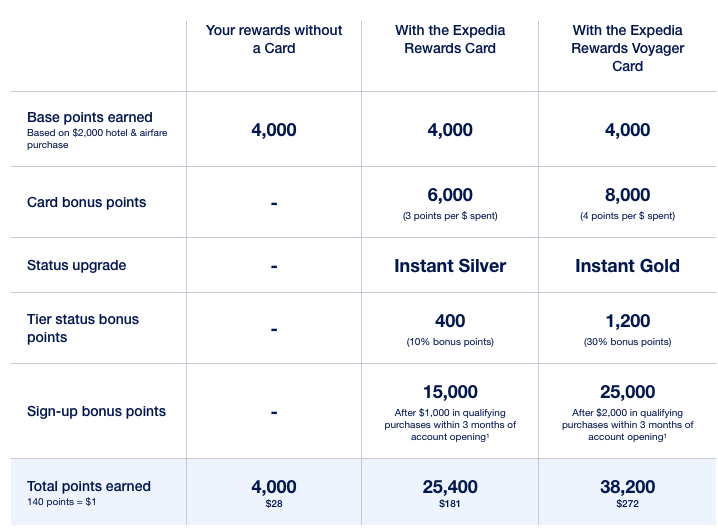Click the 25,400 total points value
718x532 pixels.
click(450, 486)
